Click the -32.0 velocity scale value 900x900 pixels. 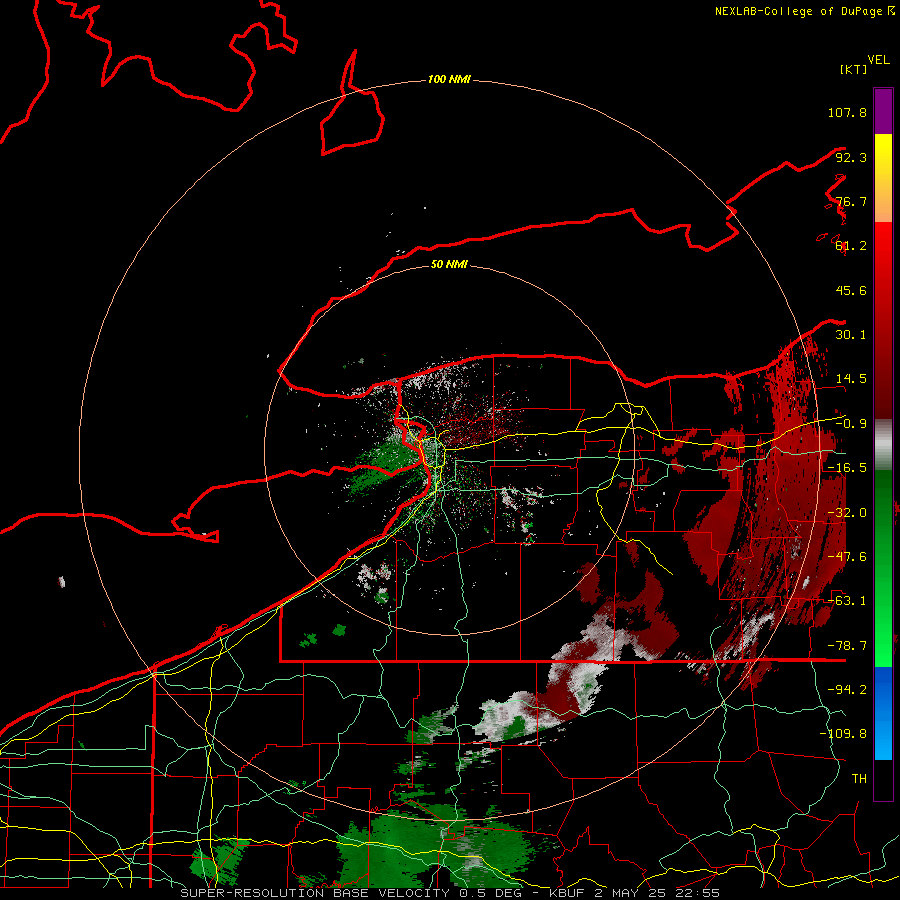point(847,513)
